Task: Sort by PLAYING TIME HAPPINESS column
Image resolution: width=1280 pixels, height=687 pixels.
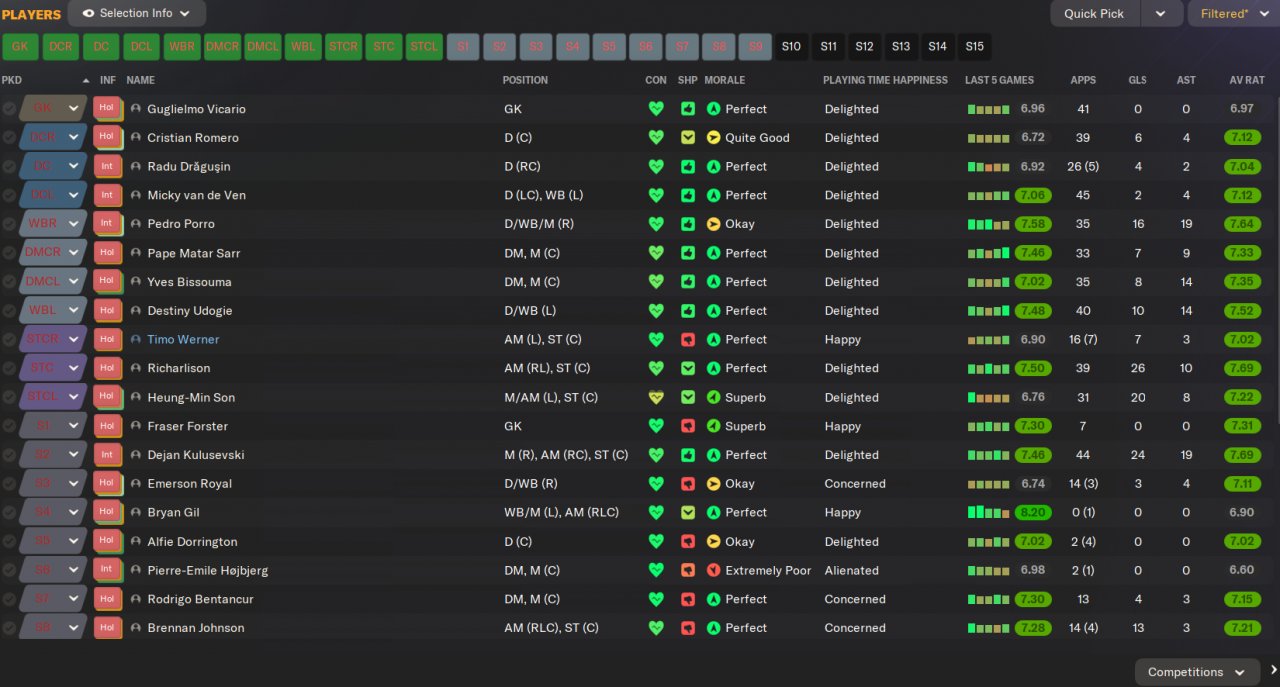Action: (x=885, y=80)
